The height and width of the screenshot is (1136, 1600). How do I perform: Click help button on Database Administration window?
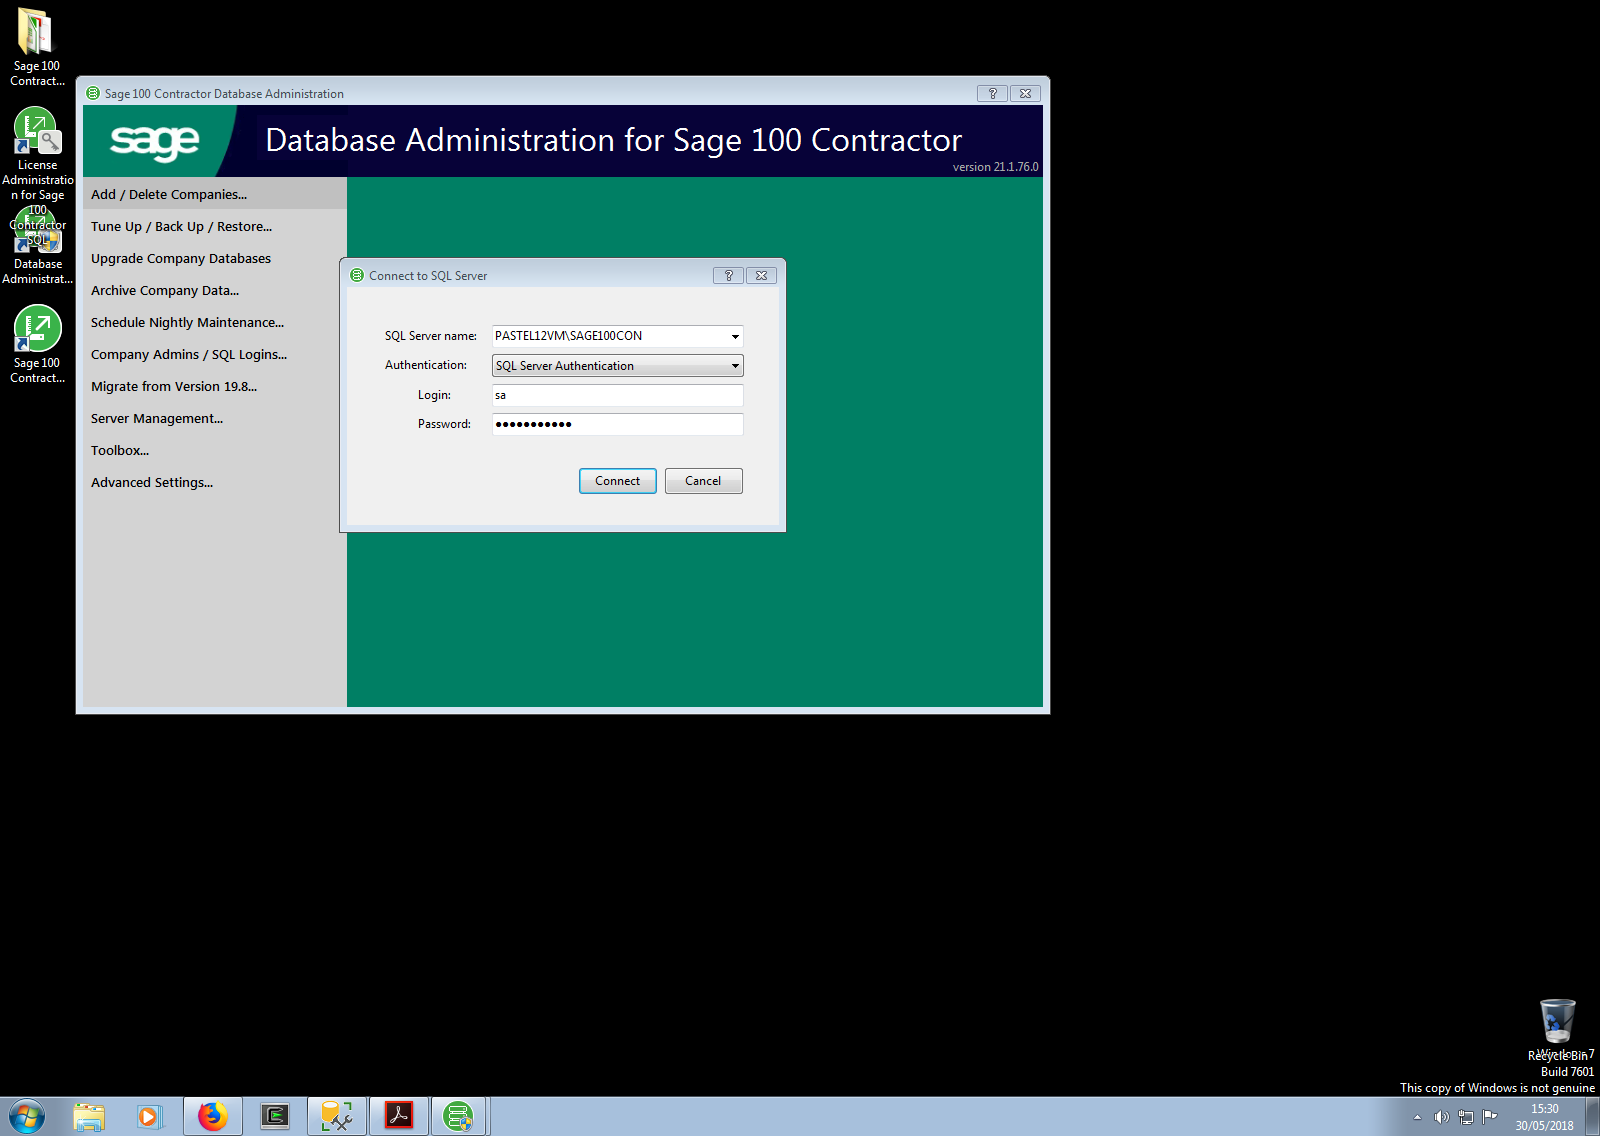tap(992, 93)
